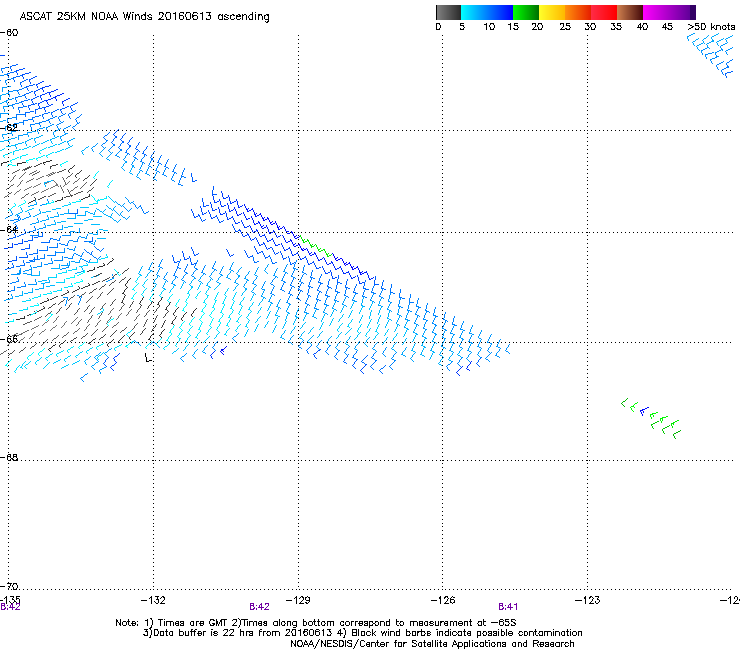Click the 8:42 time label between -132 and -129
Image resolution: width=740 pixels, height=650 pixels.
pos(260,607)
